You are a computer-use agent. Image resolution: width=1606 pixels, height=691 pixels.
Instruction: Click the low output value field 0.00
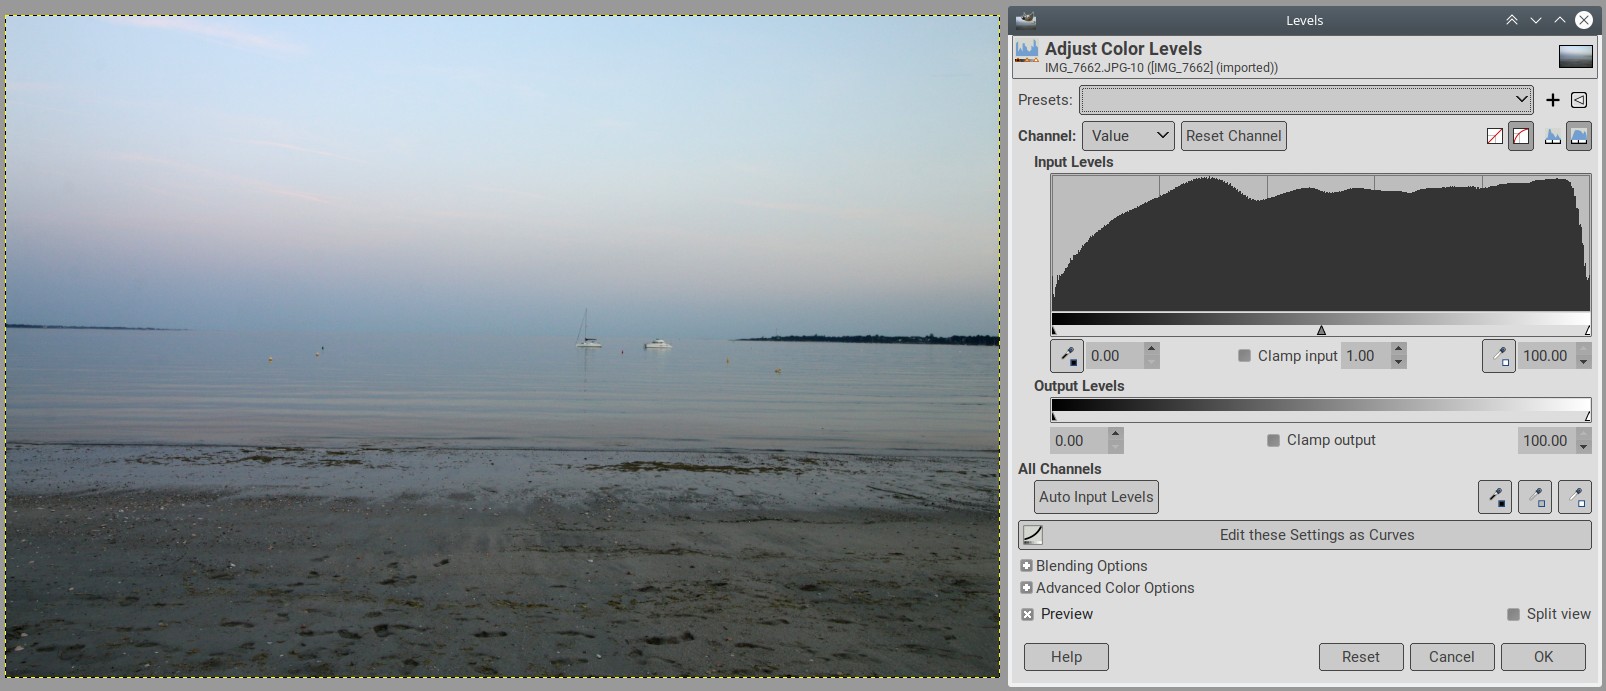click(x=1080, y=440)
